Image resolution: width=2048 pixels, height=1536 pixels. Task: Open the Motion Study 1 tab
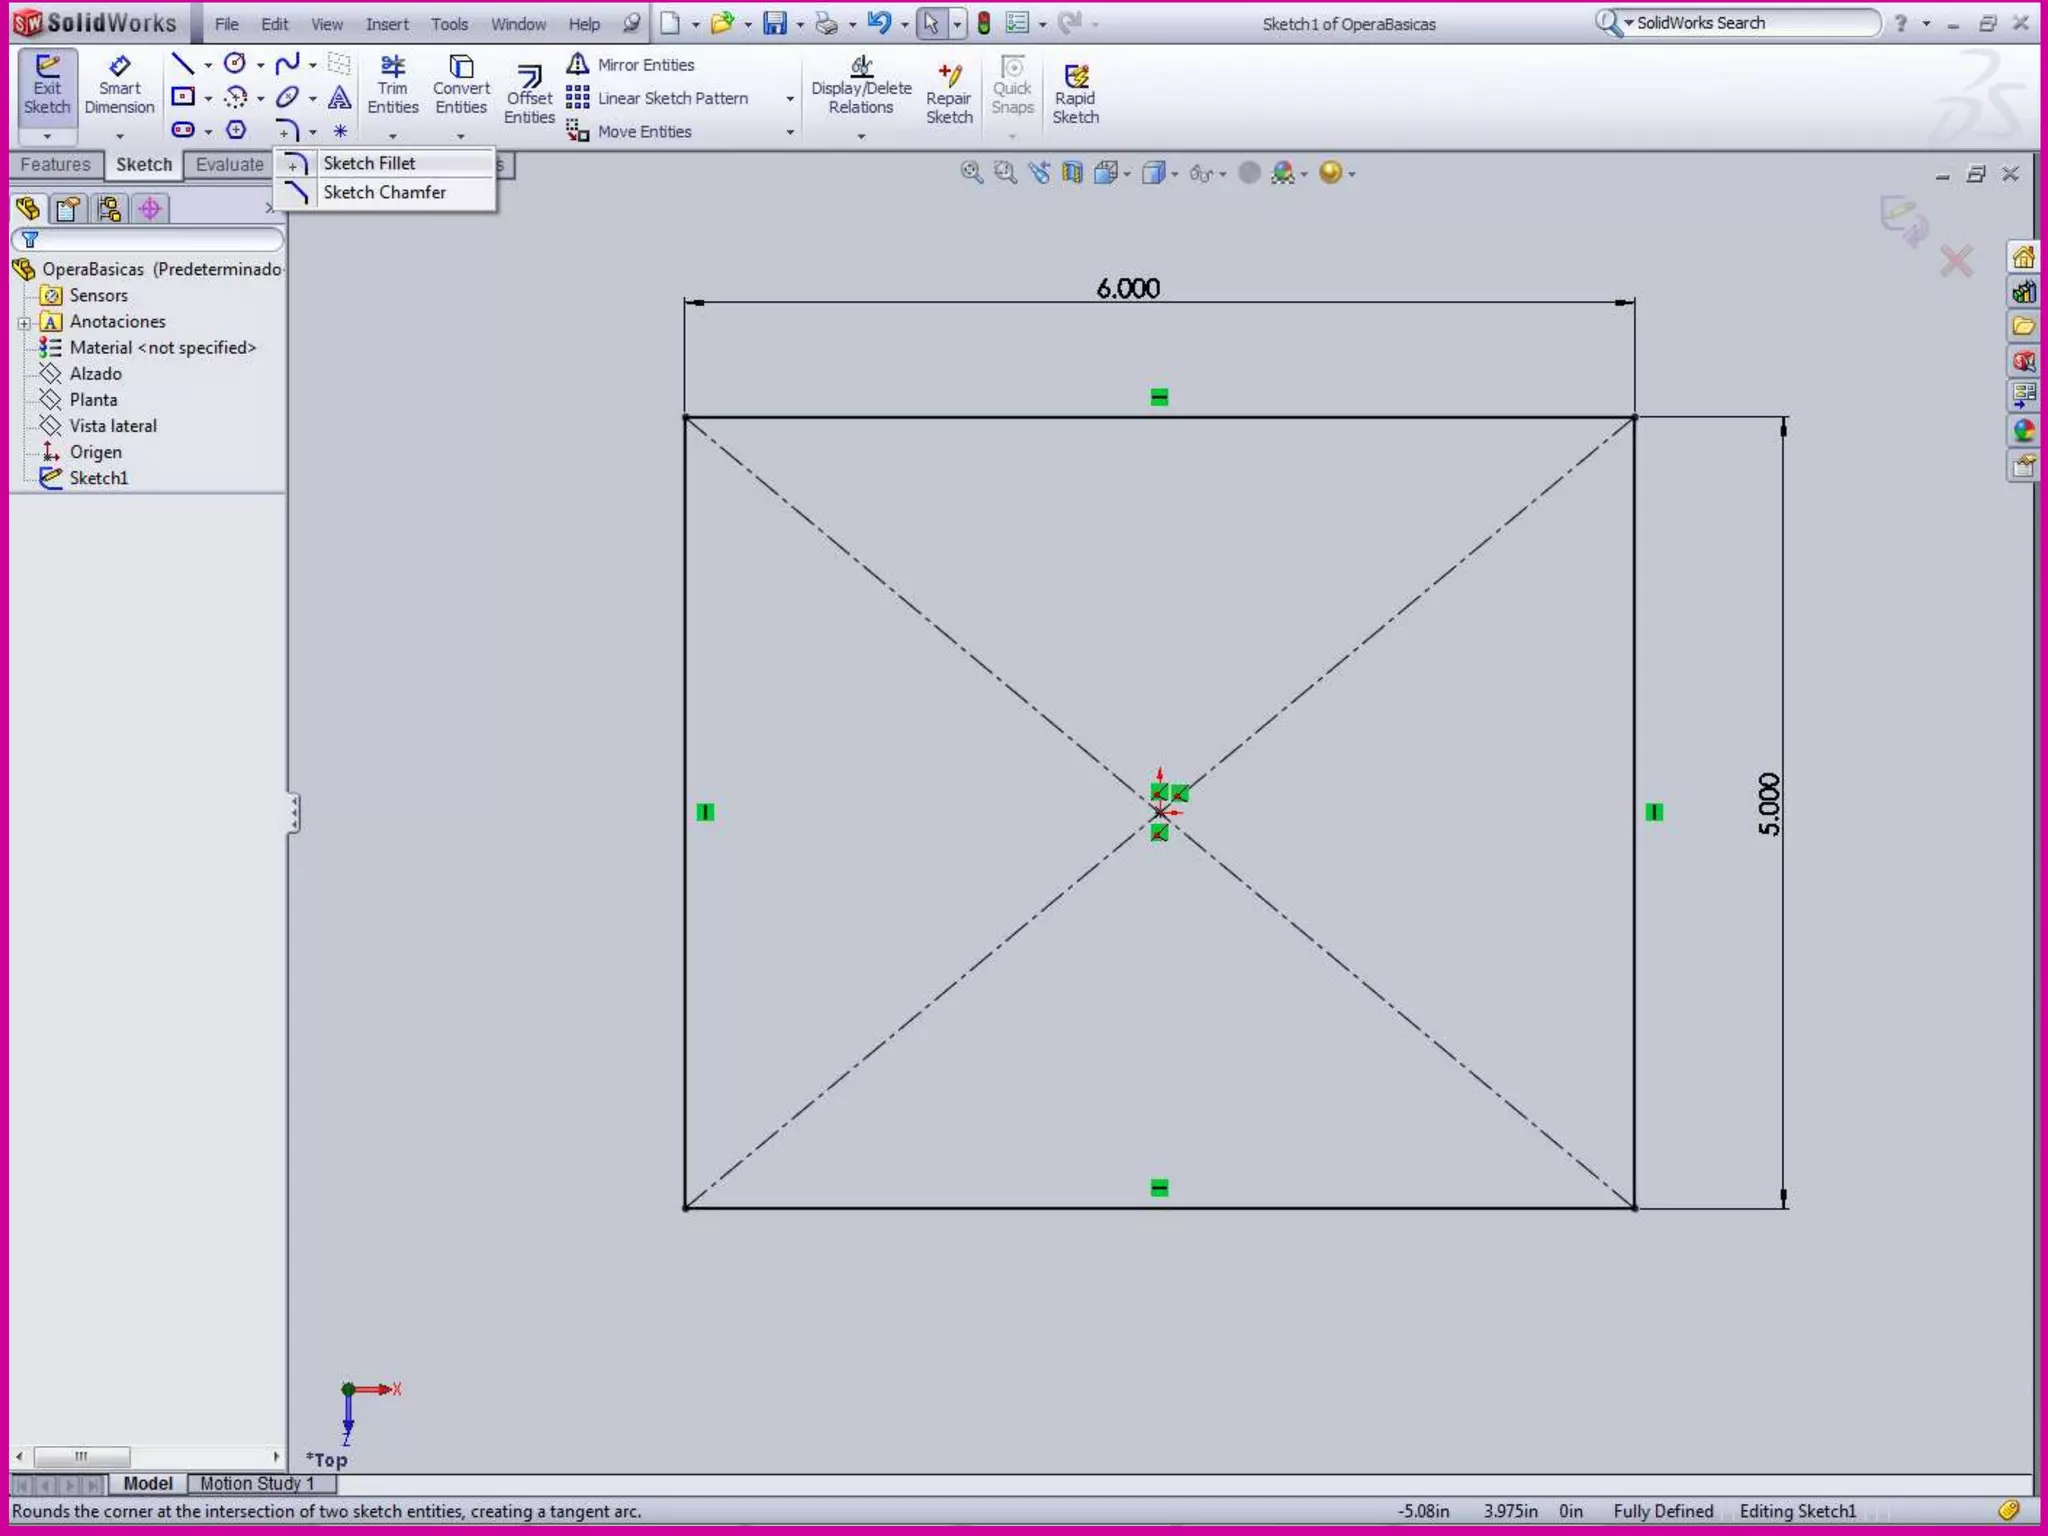click(256, 1483)
